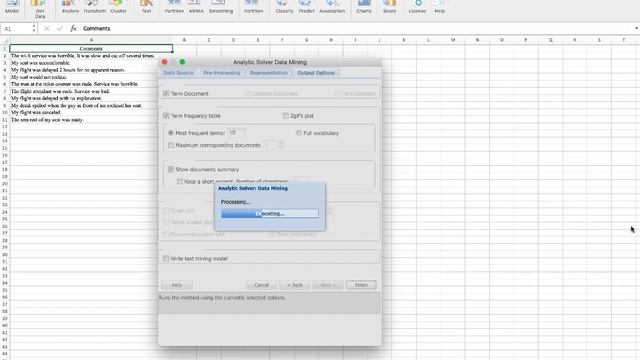Enable Maximum corresponding documents checkbox
This screenshot has width=640, height=360.
[171, 145]
